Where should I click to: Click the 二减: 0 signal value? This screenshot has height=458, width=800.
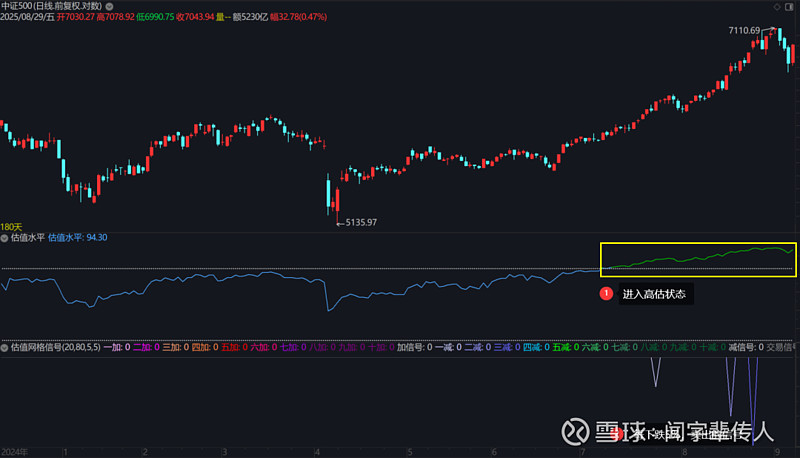tap(478, 347)
